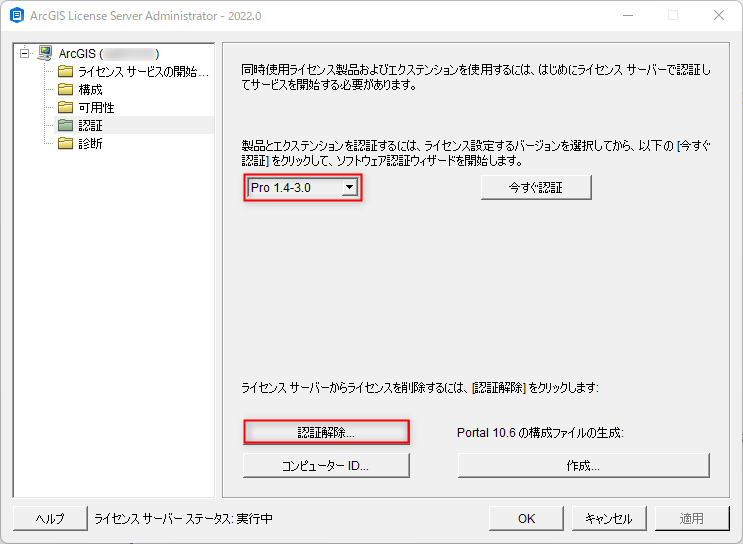Viewport: 743px width, 544px height.
Task: Open the 構成 tree item
Action: 91,90
